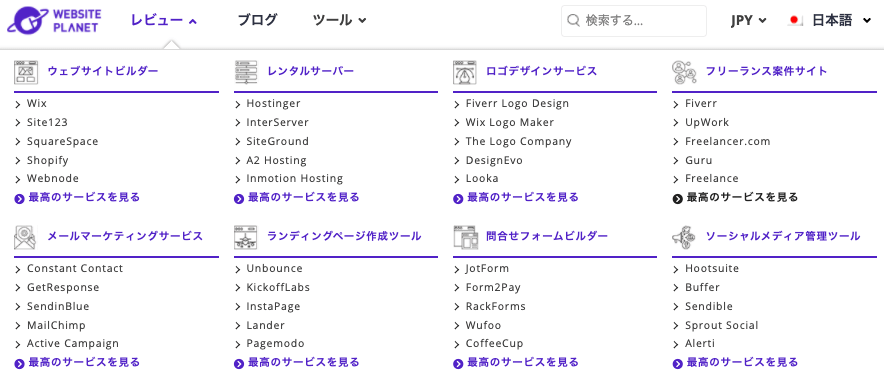Open the MailChimp review link
Image resolution: width=884 pixels, height=386 pixels.
56,325
